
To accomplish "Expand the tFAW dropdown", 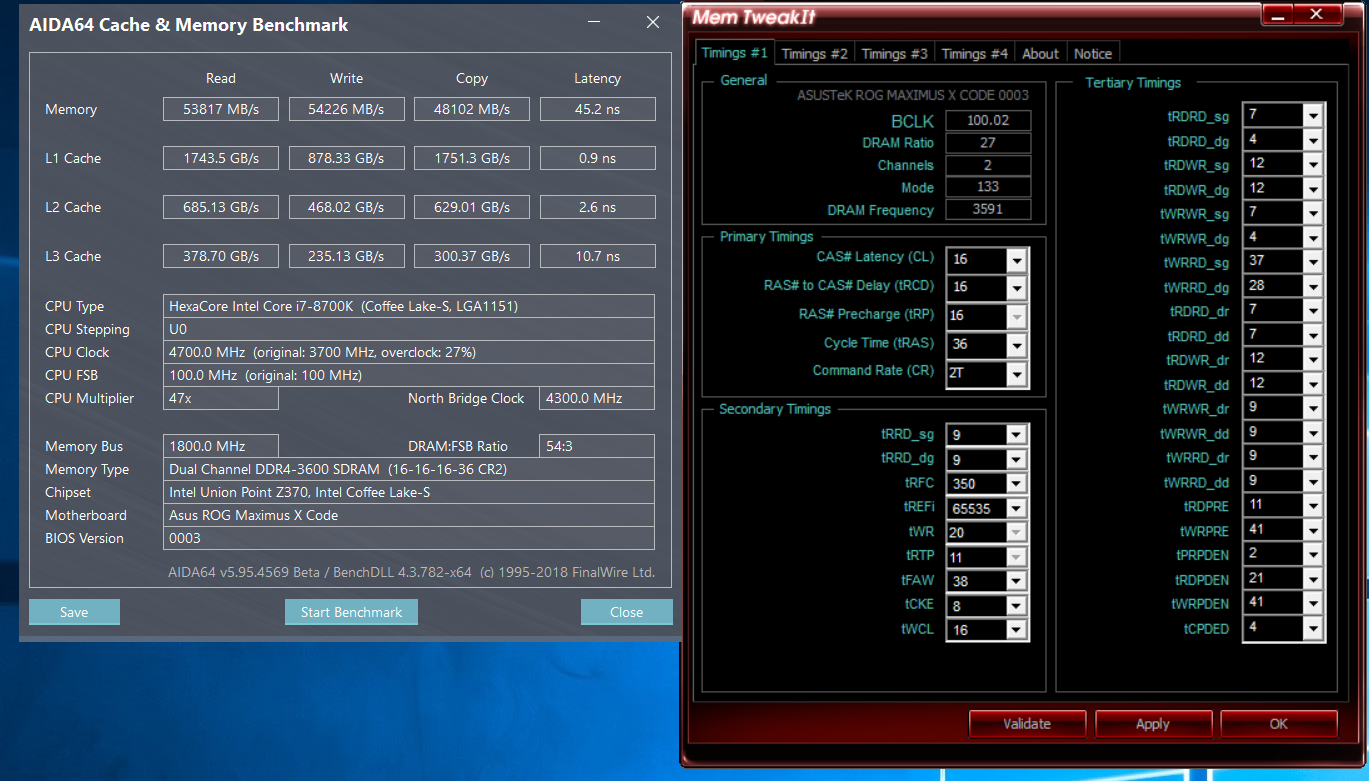I will click(x=1017, y=582).
